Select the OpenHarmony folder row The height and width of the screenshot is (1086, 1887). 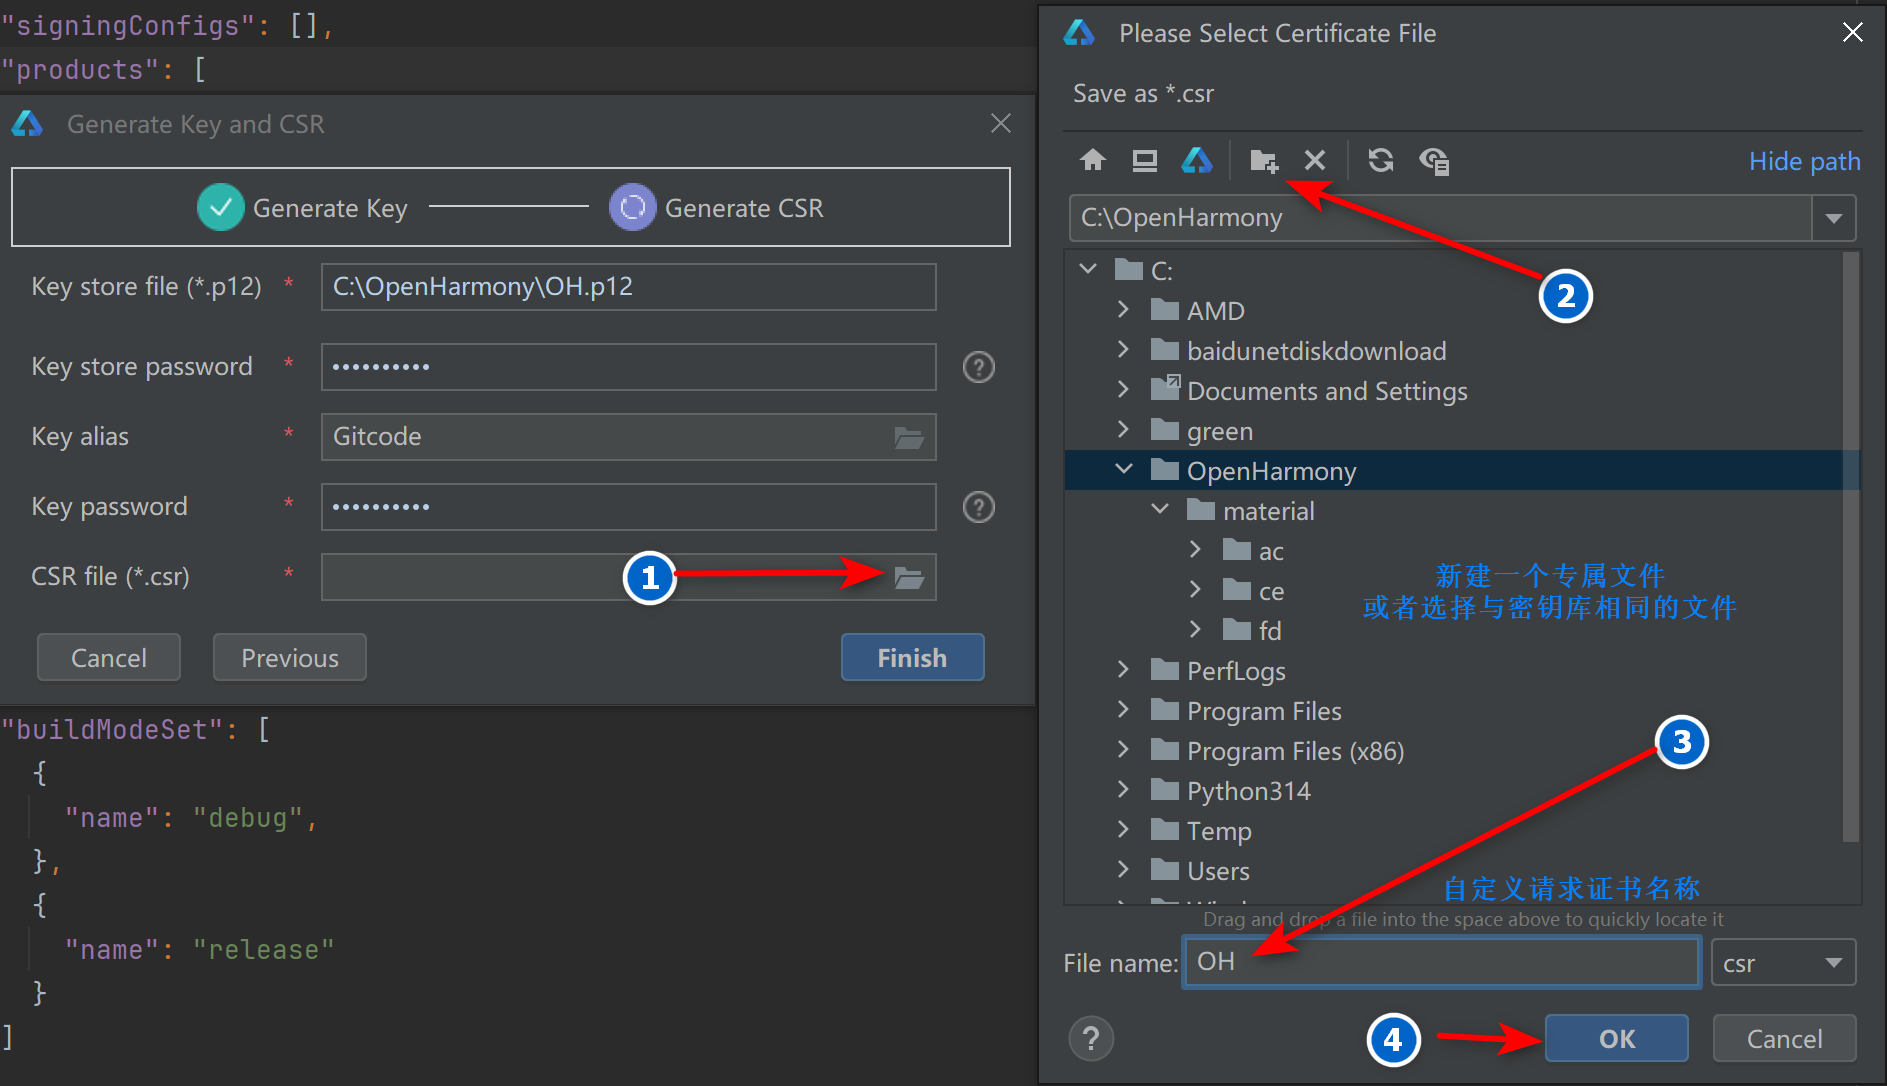1454,471
